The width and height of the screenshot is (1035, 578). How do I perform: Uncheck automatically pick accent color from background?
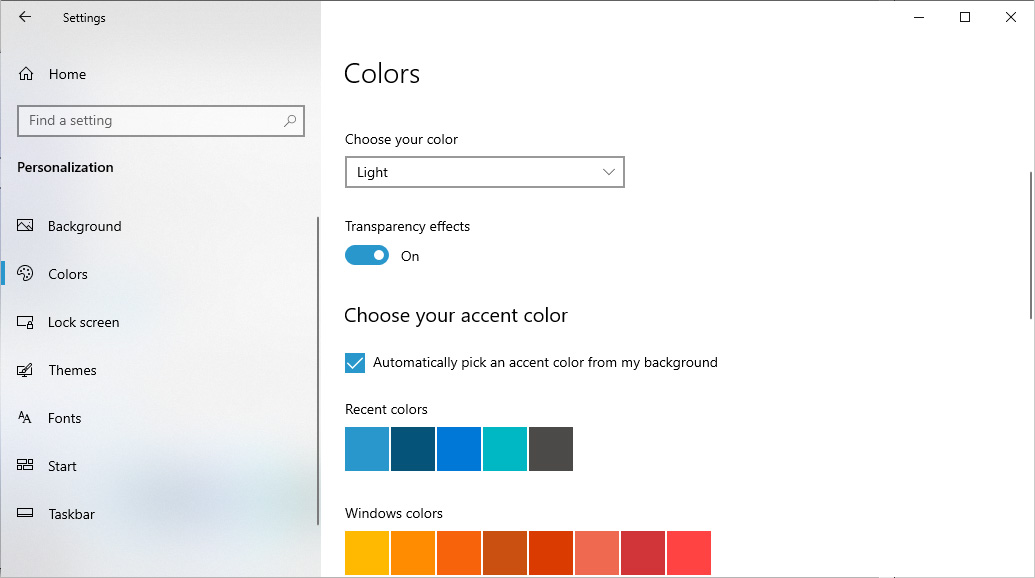tap(355, 362)
